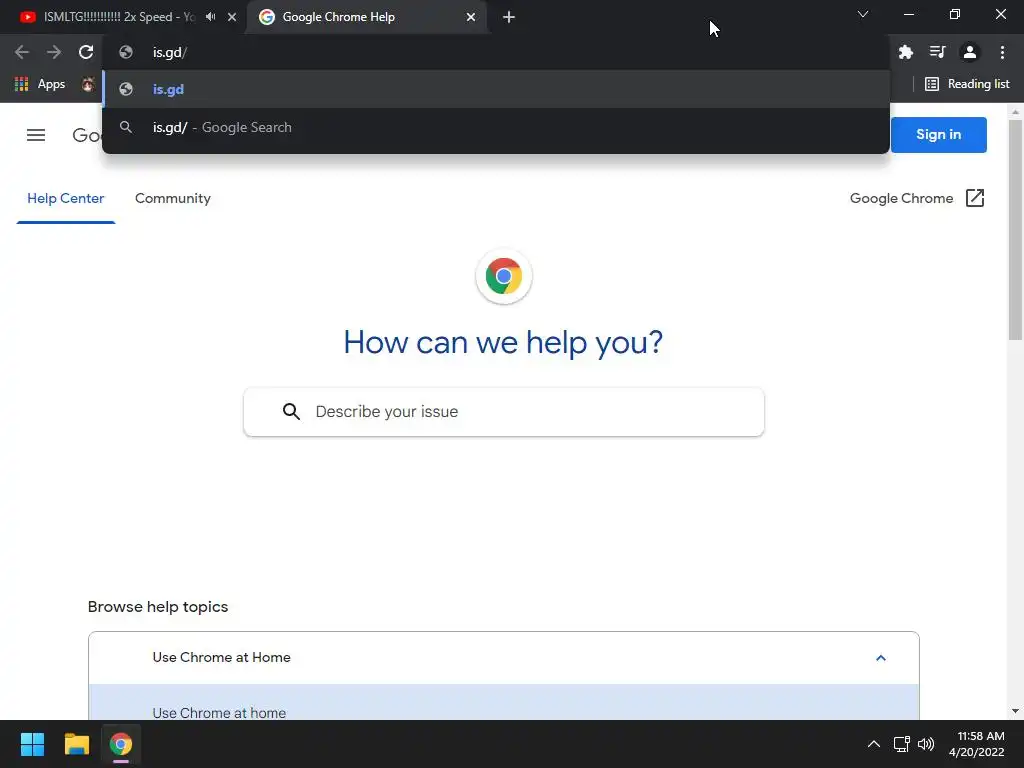Open the tab search chevron
1024x768 pixels.
click(863, 14)
